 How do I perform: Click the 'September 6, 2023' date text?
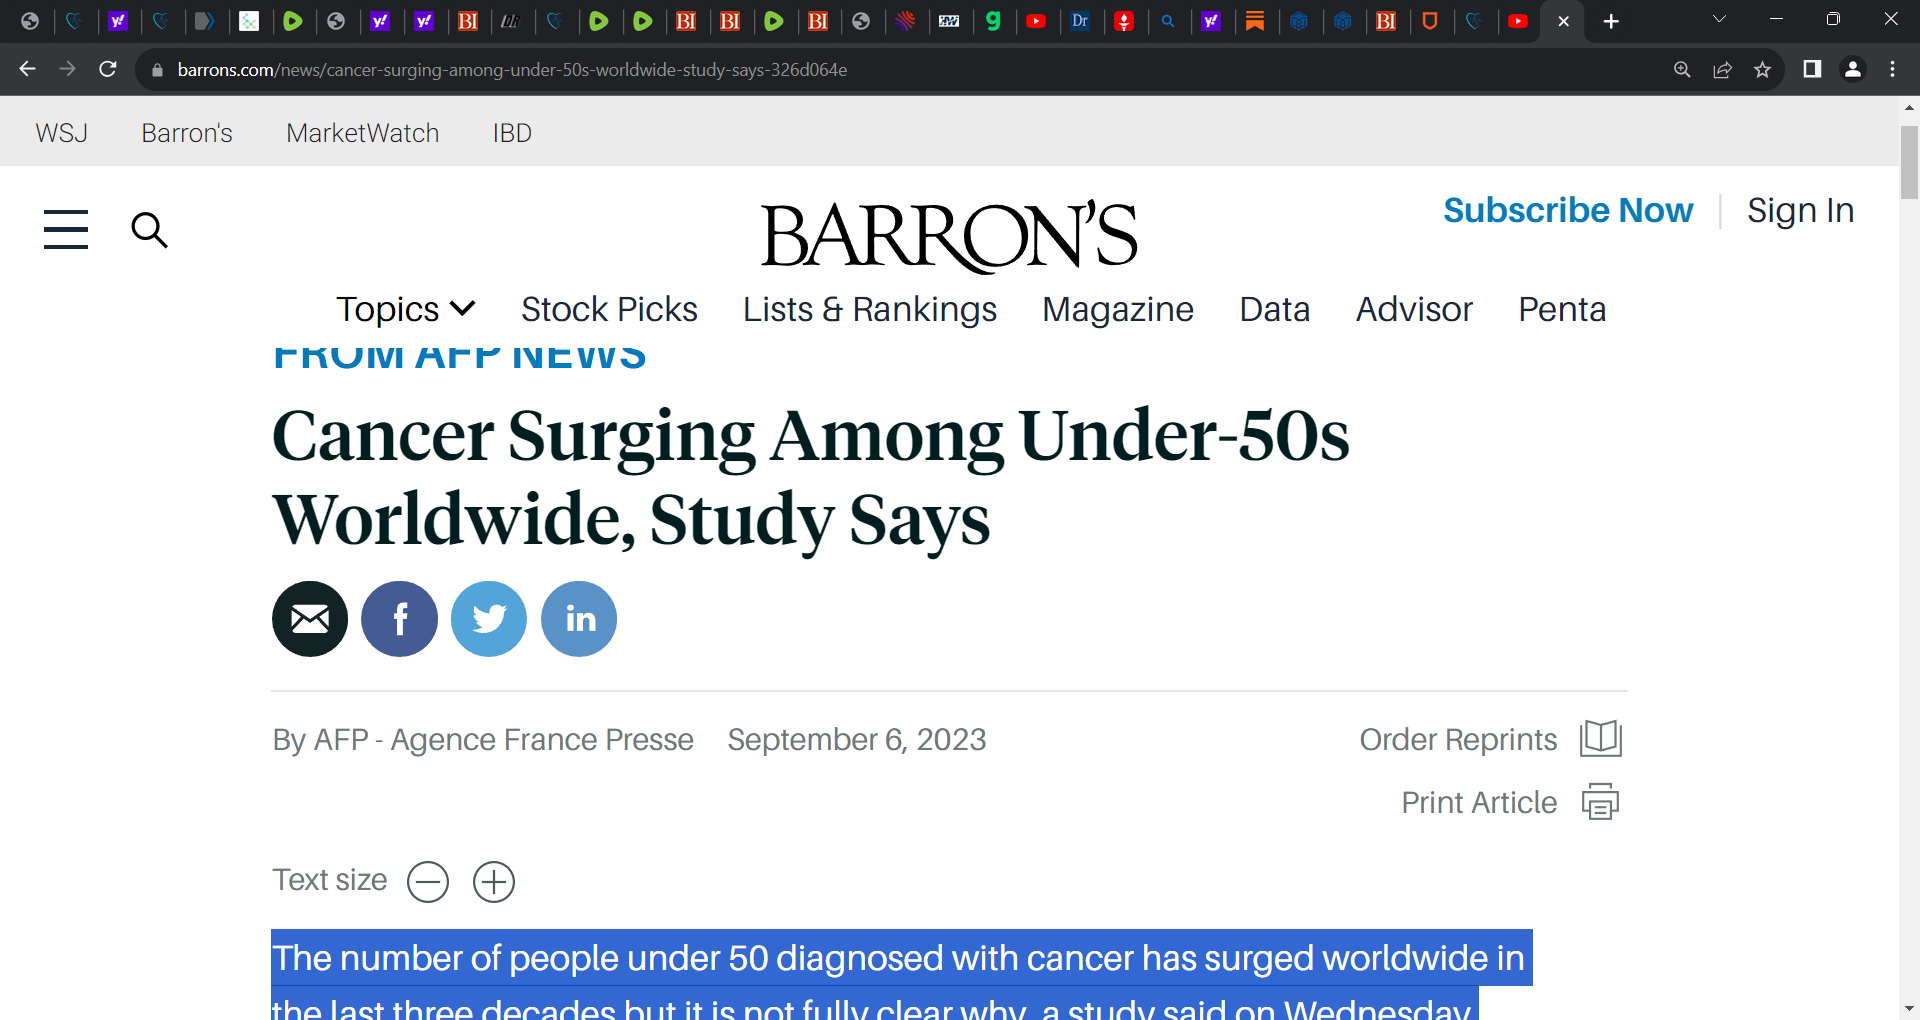(856, 739)
